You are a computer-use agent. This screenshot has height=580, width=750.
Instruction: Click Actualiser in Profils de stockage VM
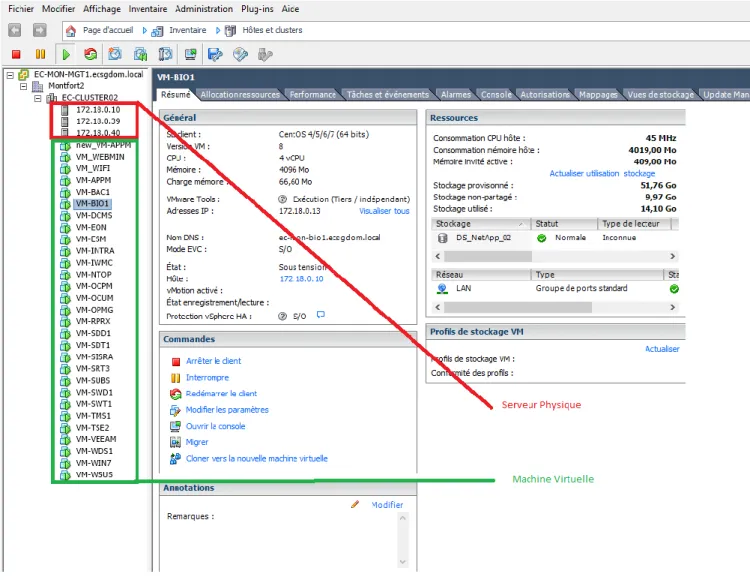tap(662, 349)
